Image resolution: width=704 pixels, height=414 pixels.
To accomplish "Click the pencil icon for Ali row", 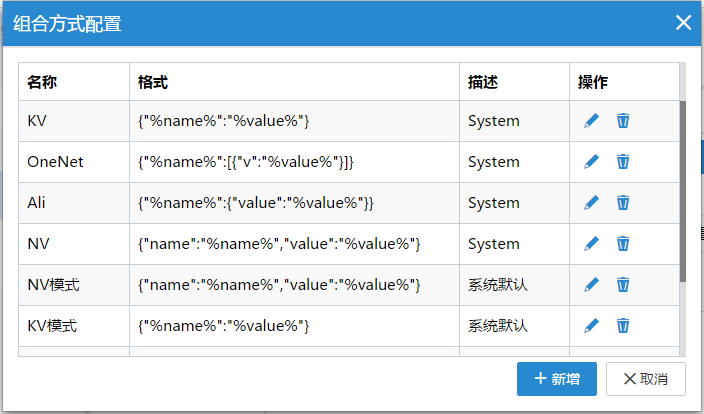I will pos(591,203).
